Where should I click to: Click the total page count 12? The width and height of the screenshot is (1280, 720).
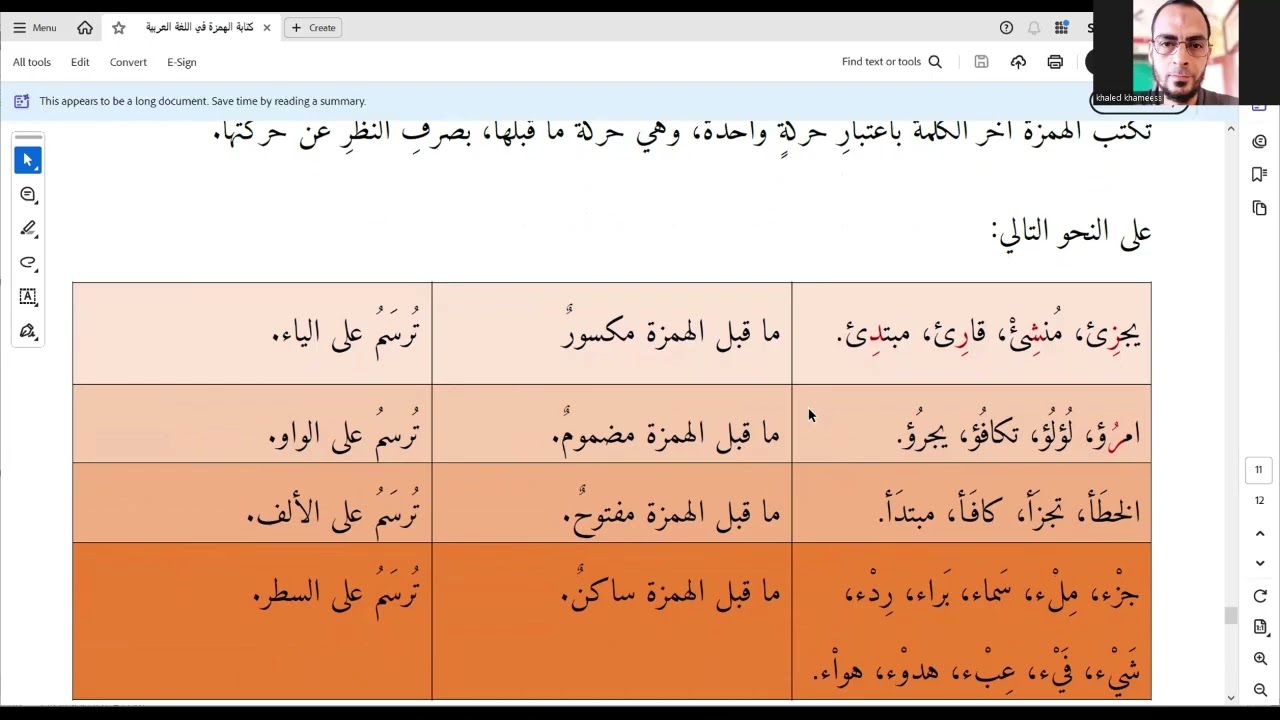click(1259, 501)
